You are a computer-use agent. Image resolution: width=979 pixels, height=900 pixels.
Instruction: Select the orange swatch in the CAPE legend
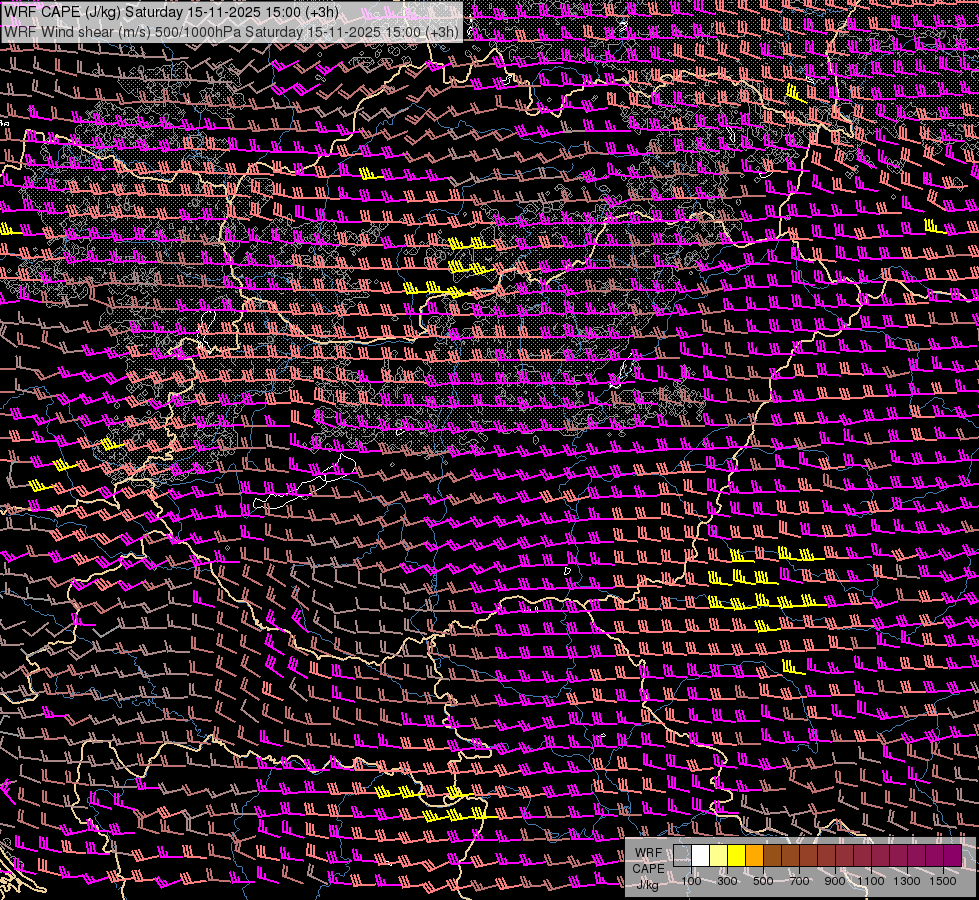point(755,855)
